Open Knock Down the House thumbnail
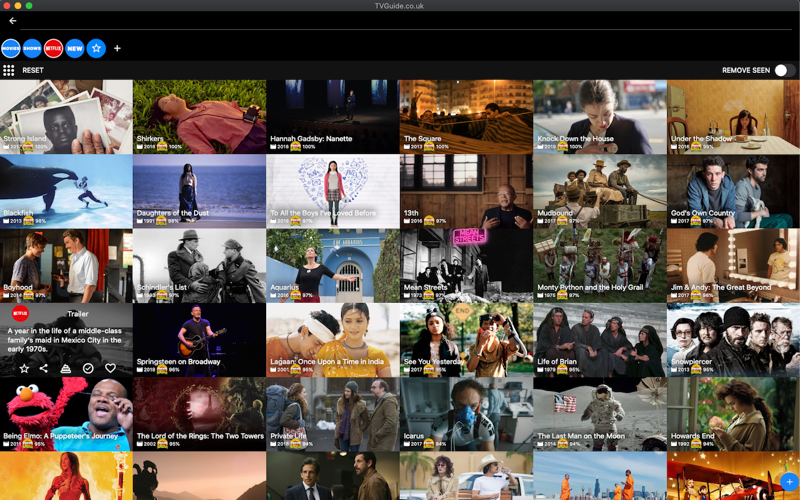 (x=599, y=117)
